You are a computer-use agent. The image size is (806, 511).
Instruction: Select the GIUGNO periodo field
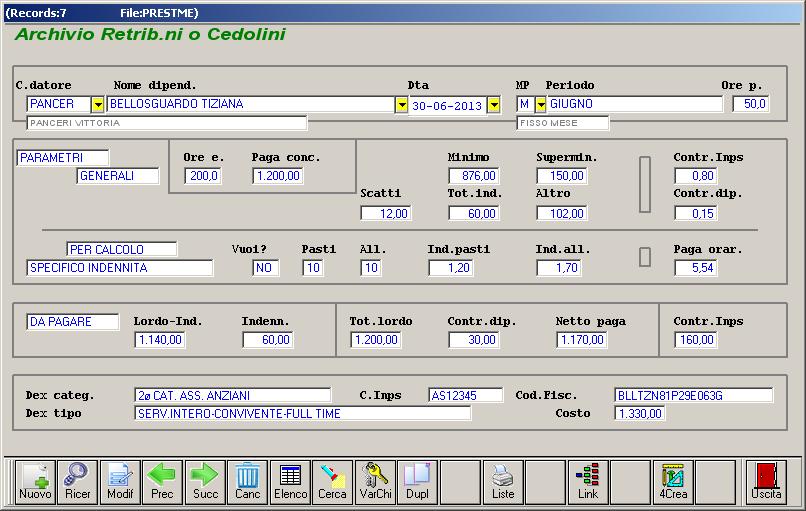634,104
